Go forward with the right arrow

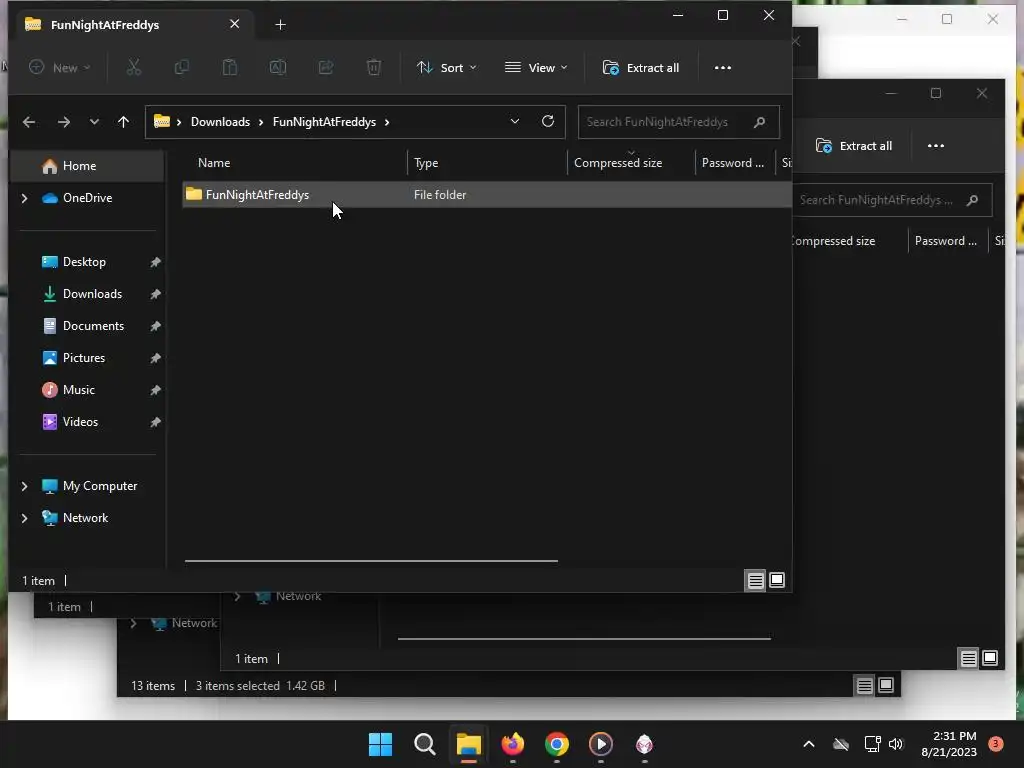click(63, 121)
